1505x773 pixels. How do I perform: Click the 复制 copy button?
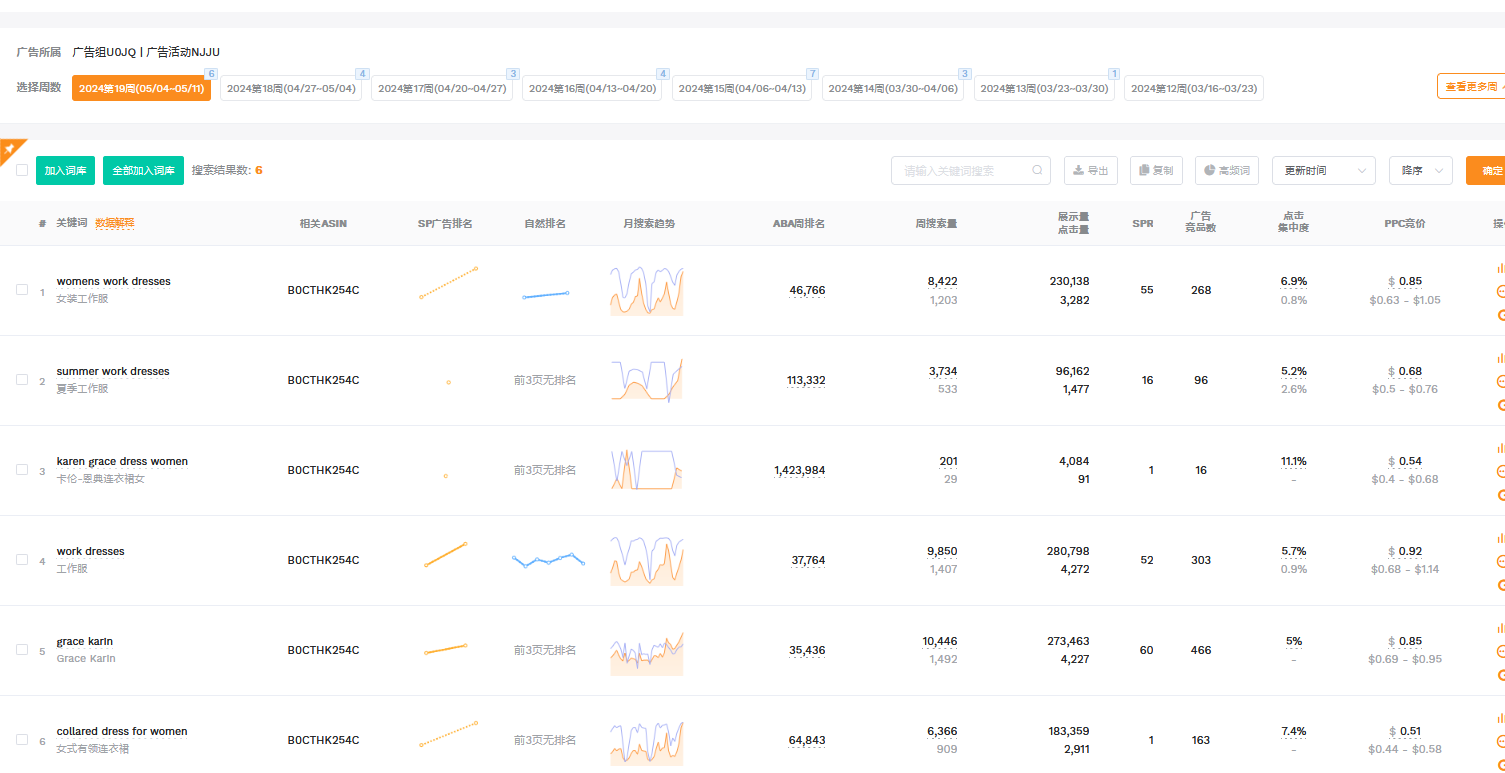1156,171
